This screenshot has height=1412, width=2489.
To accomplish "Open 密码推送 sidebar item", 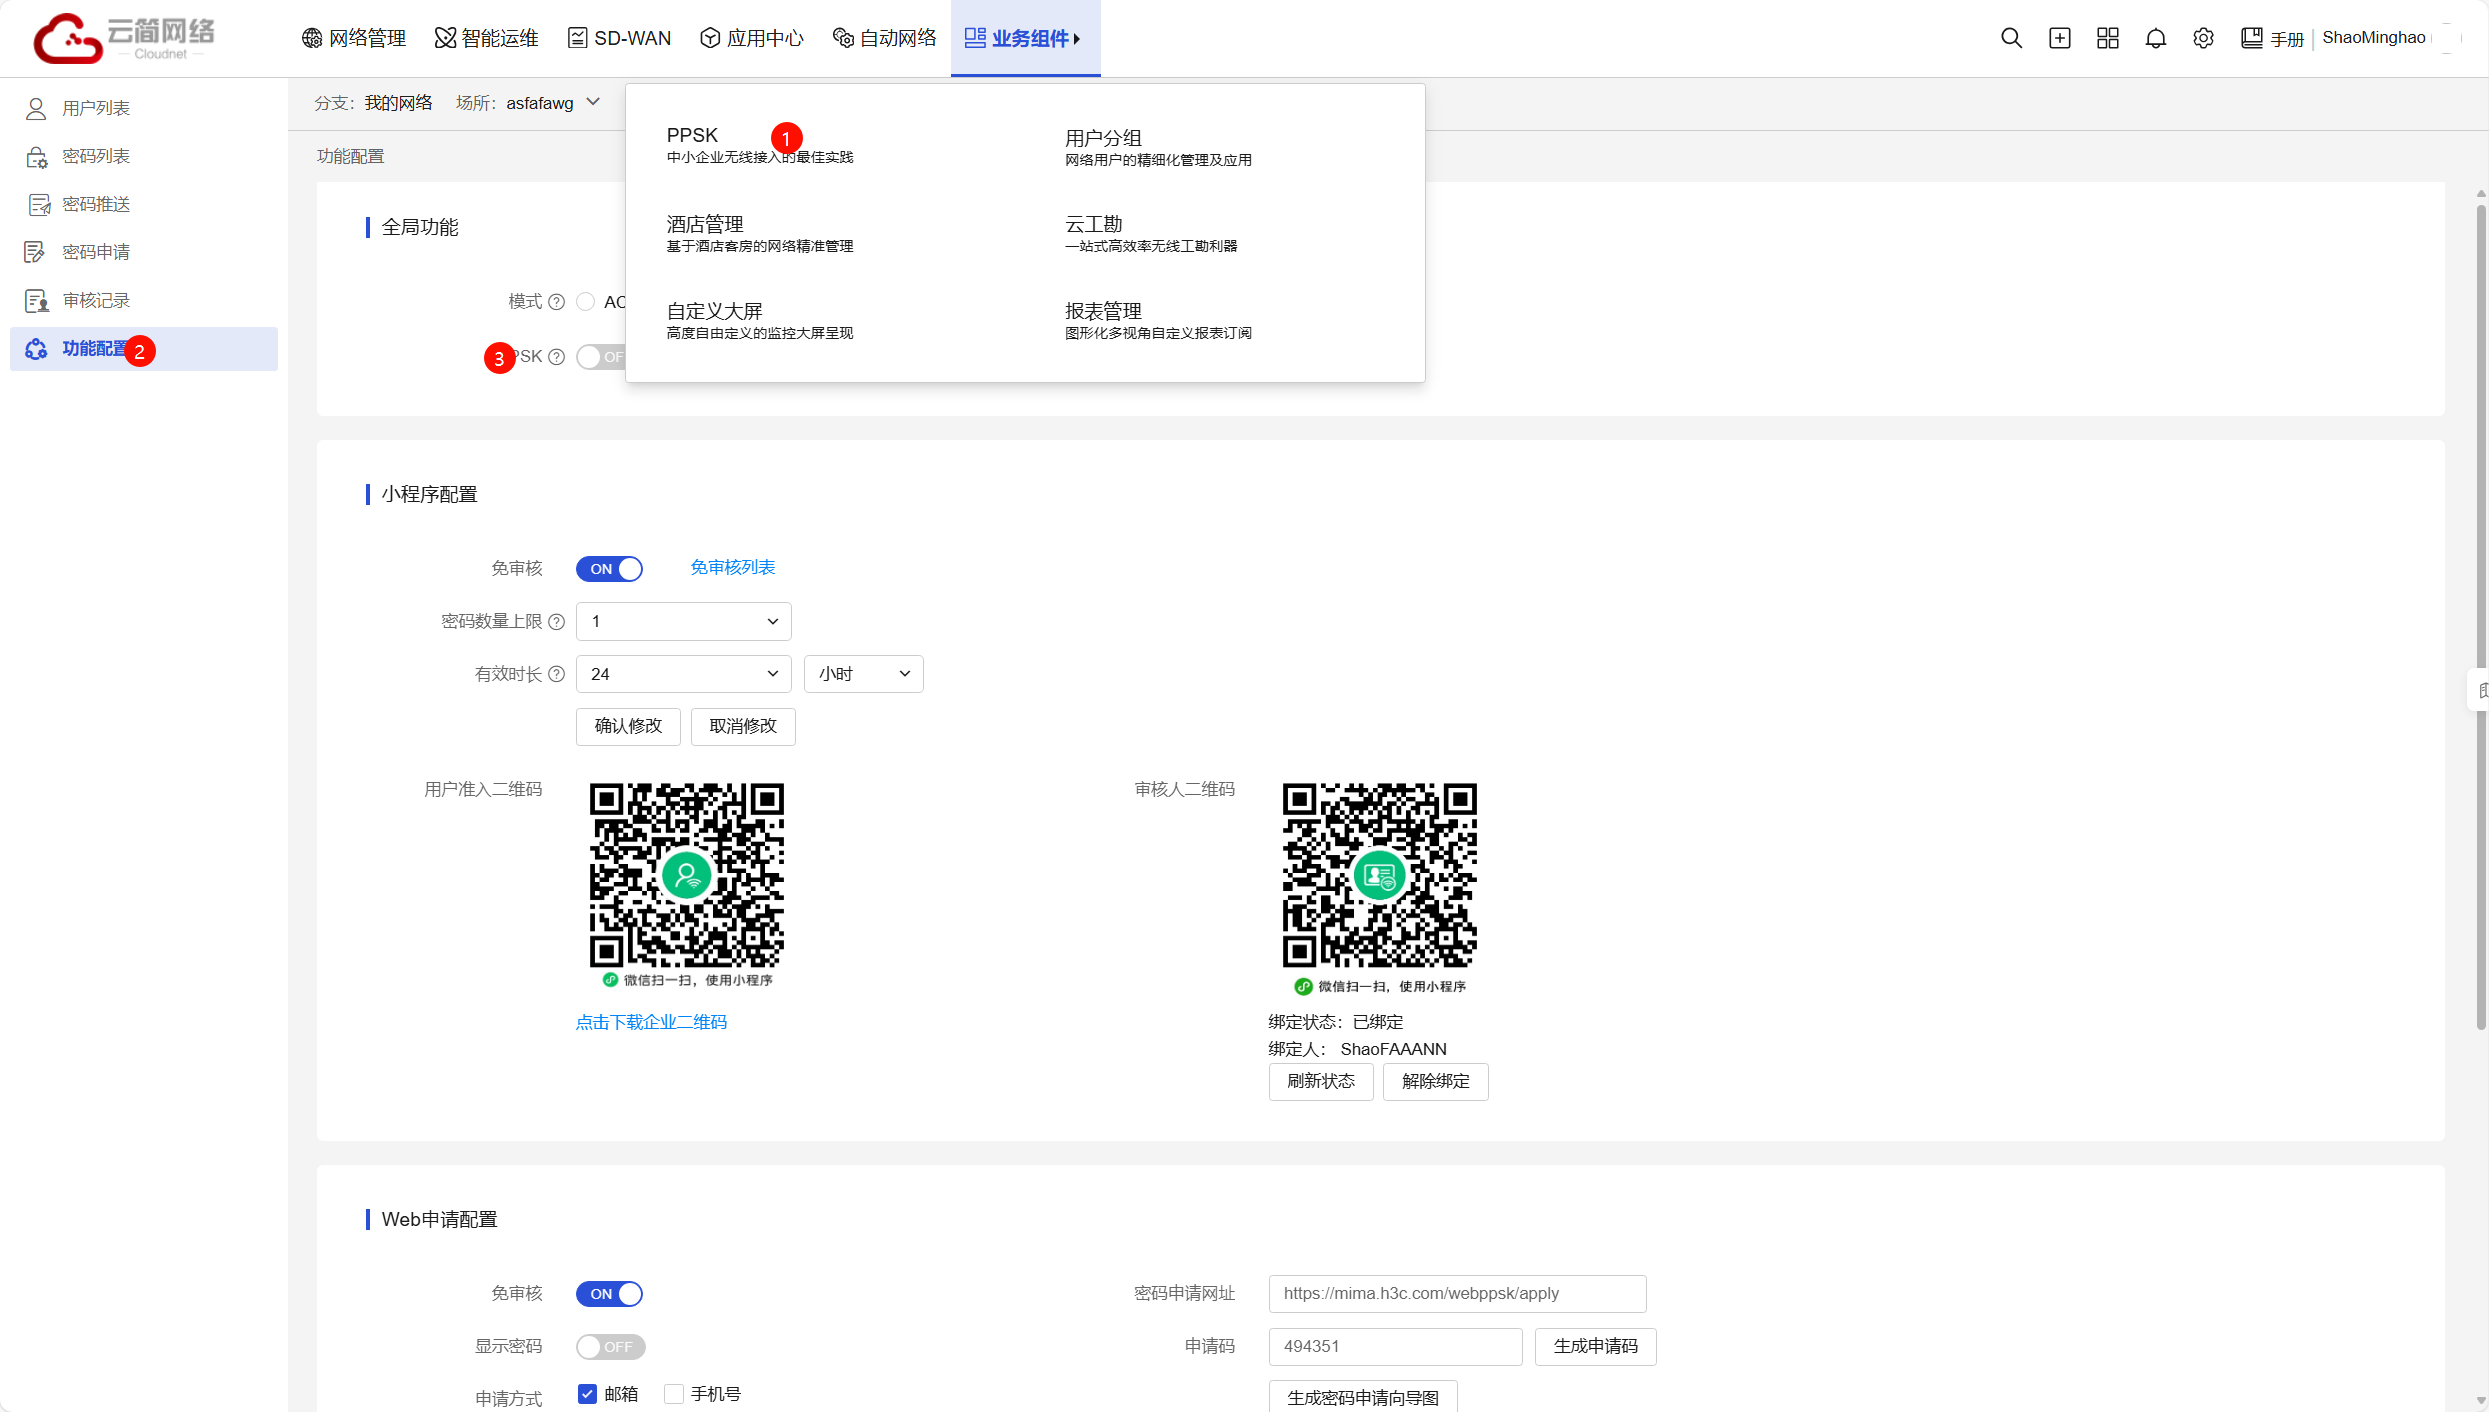I will tap(95, 204).
